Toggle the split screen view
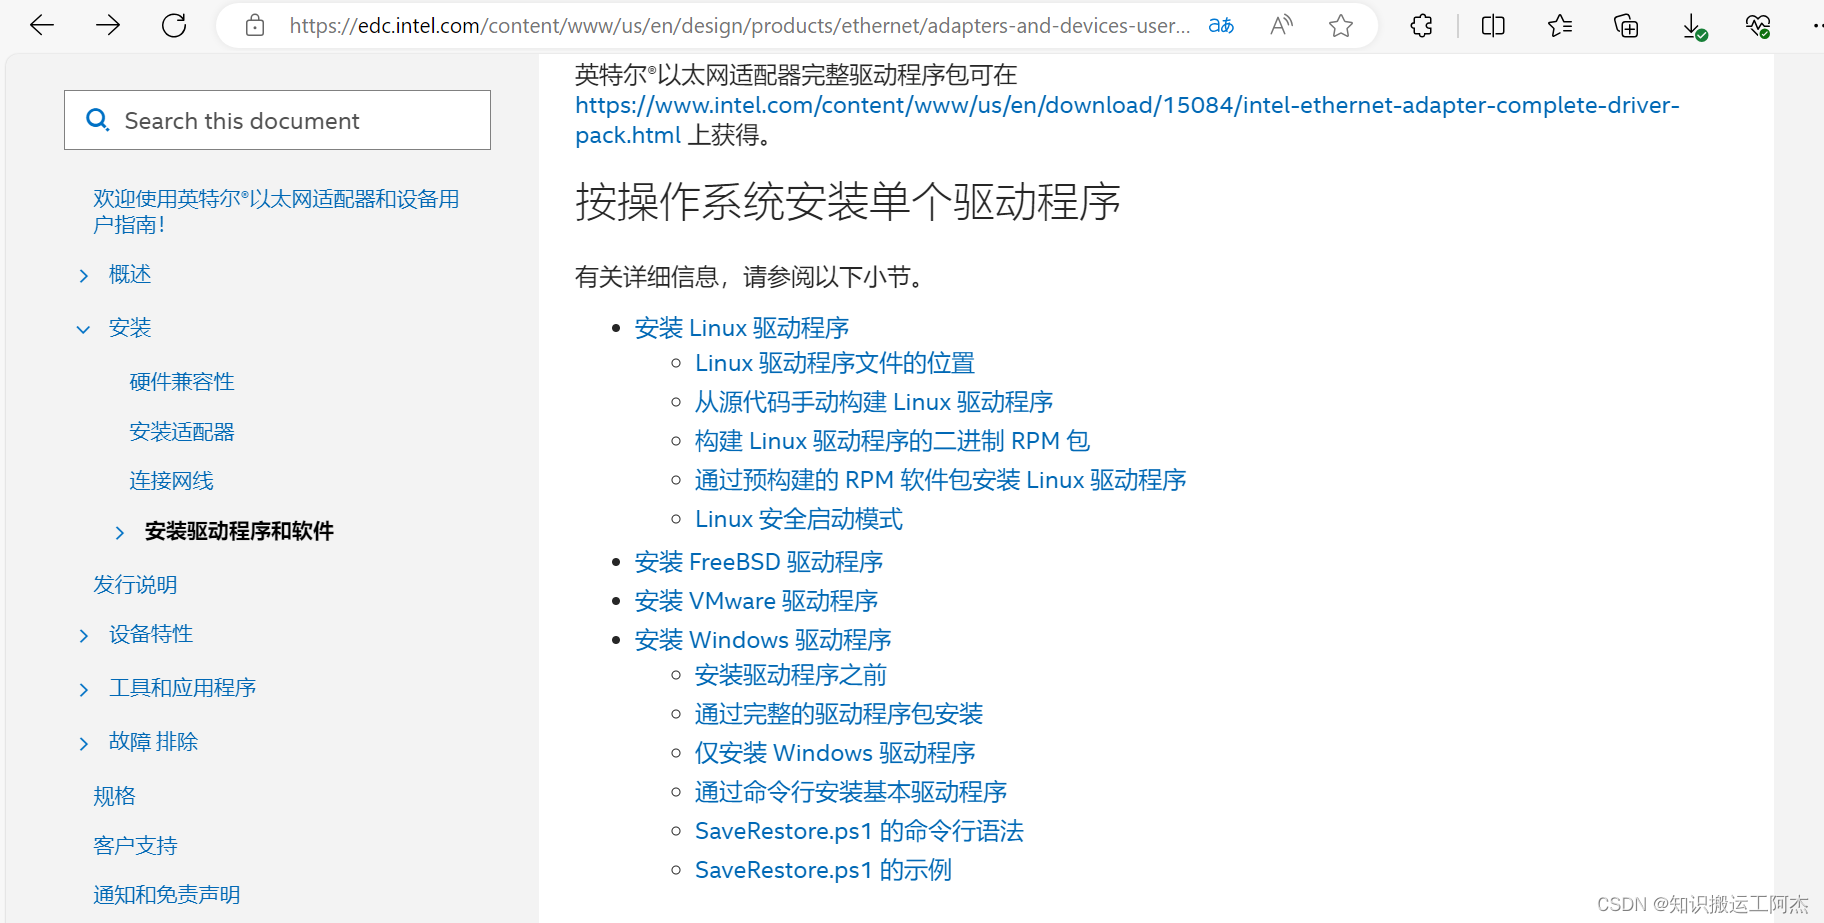This screenshot has width=1824, height=923. pyautogui.click(x=1493, y=25)
